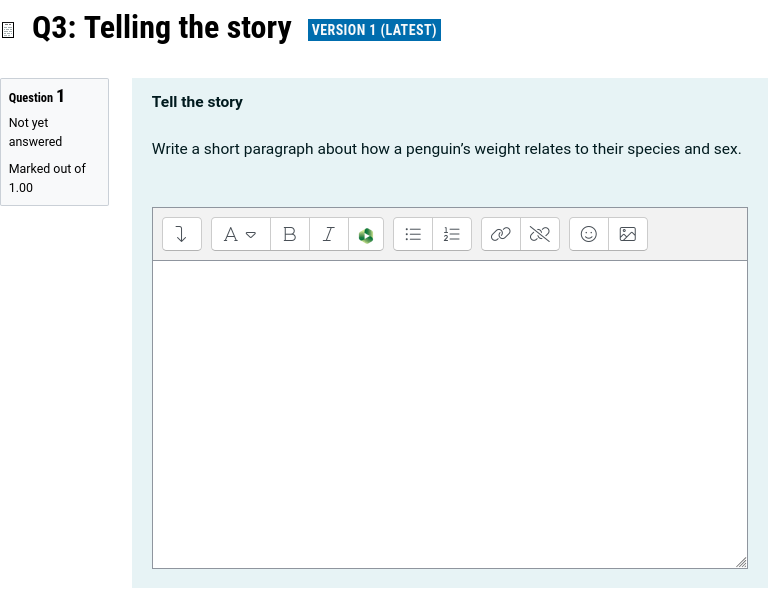Toggle bold formatting
This screenshot has height=590, width=768.
[x=290, y=234]
